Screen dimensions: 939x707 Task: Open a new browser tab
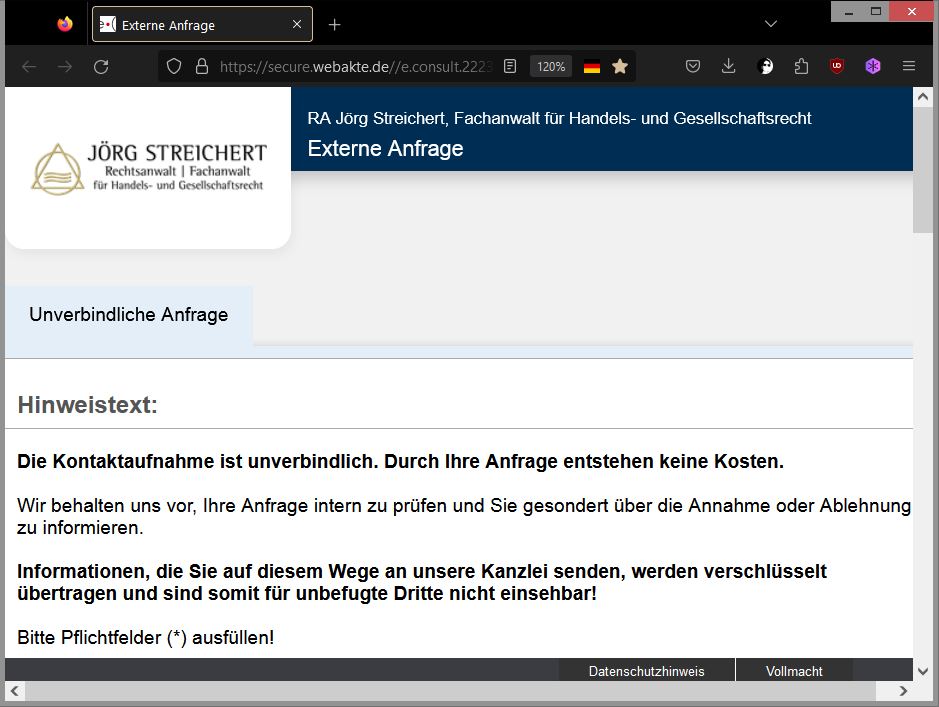335,25
